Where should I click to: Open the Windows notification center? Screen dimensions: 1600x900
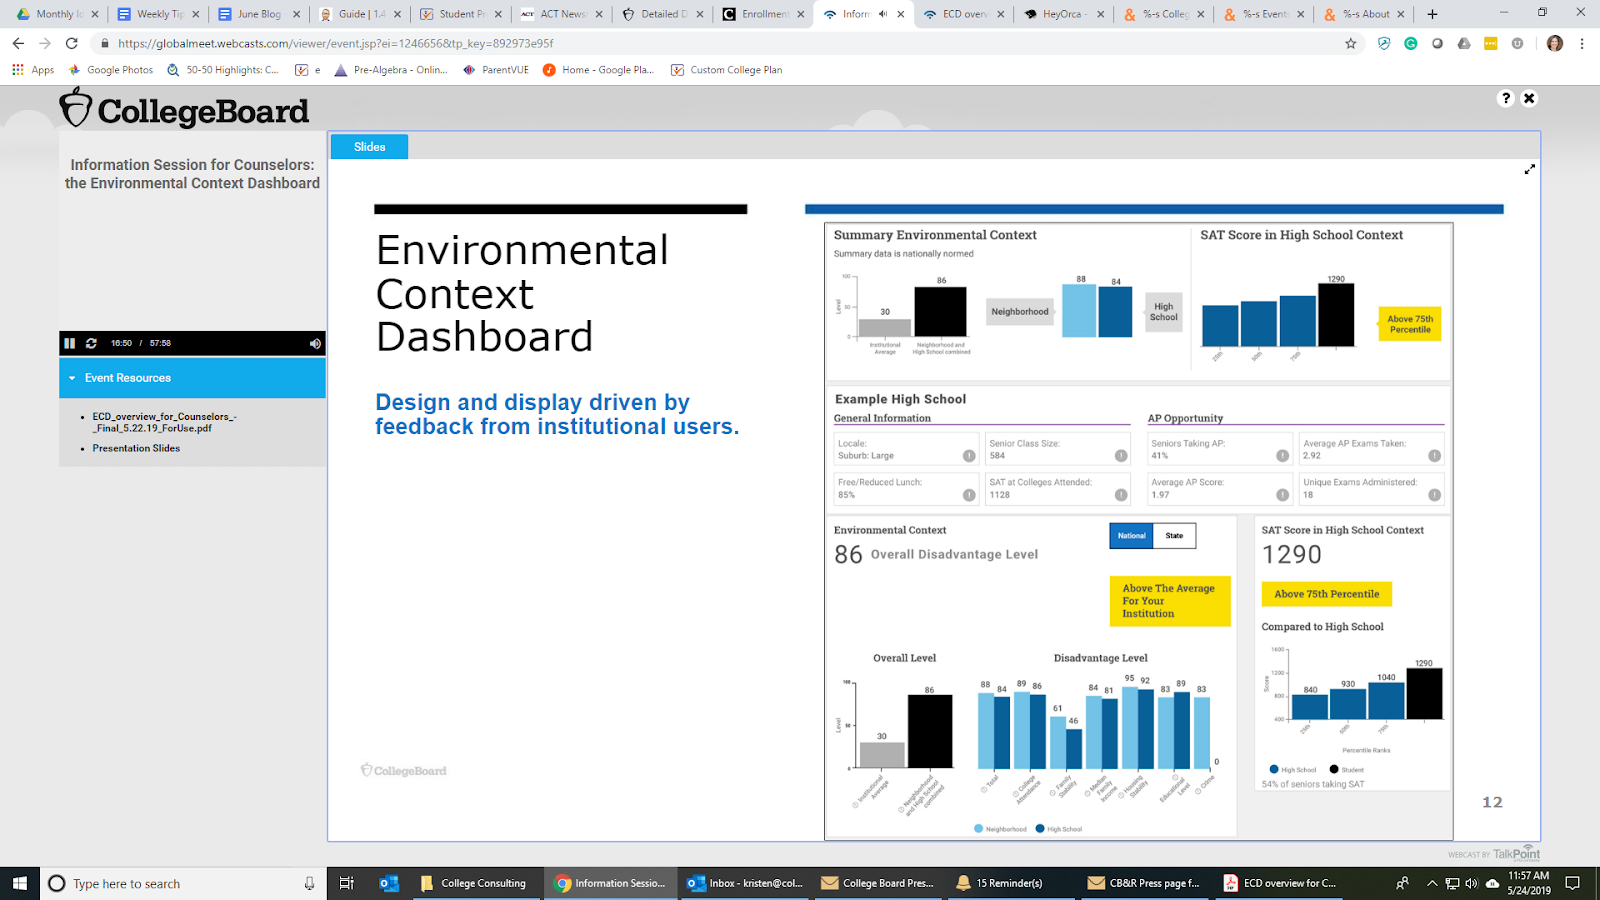click(x=1573, y=883)
